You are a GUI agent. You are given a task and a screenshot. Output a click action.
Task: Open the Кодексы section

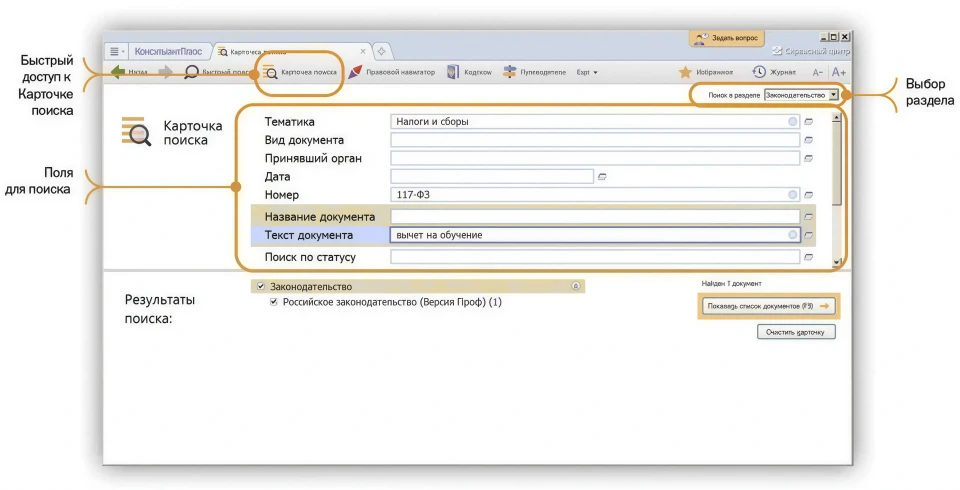pyautogui.click(x=469, y=72)
